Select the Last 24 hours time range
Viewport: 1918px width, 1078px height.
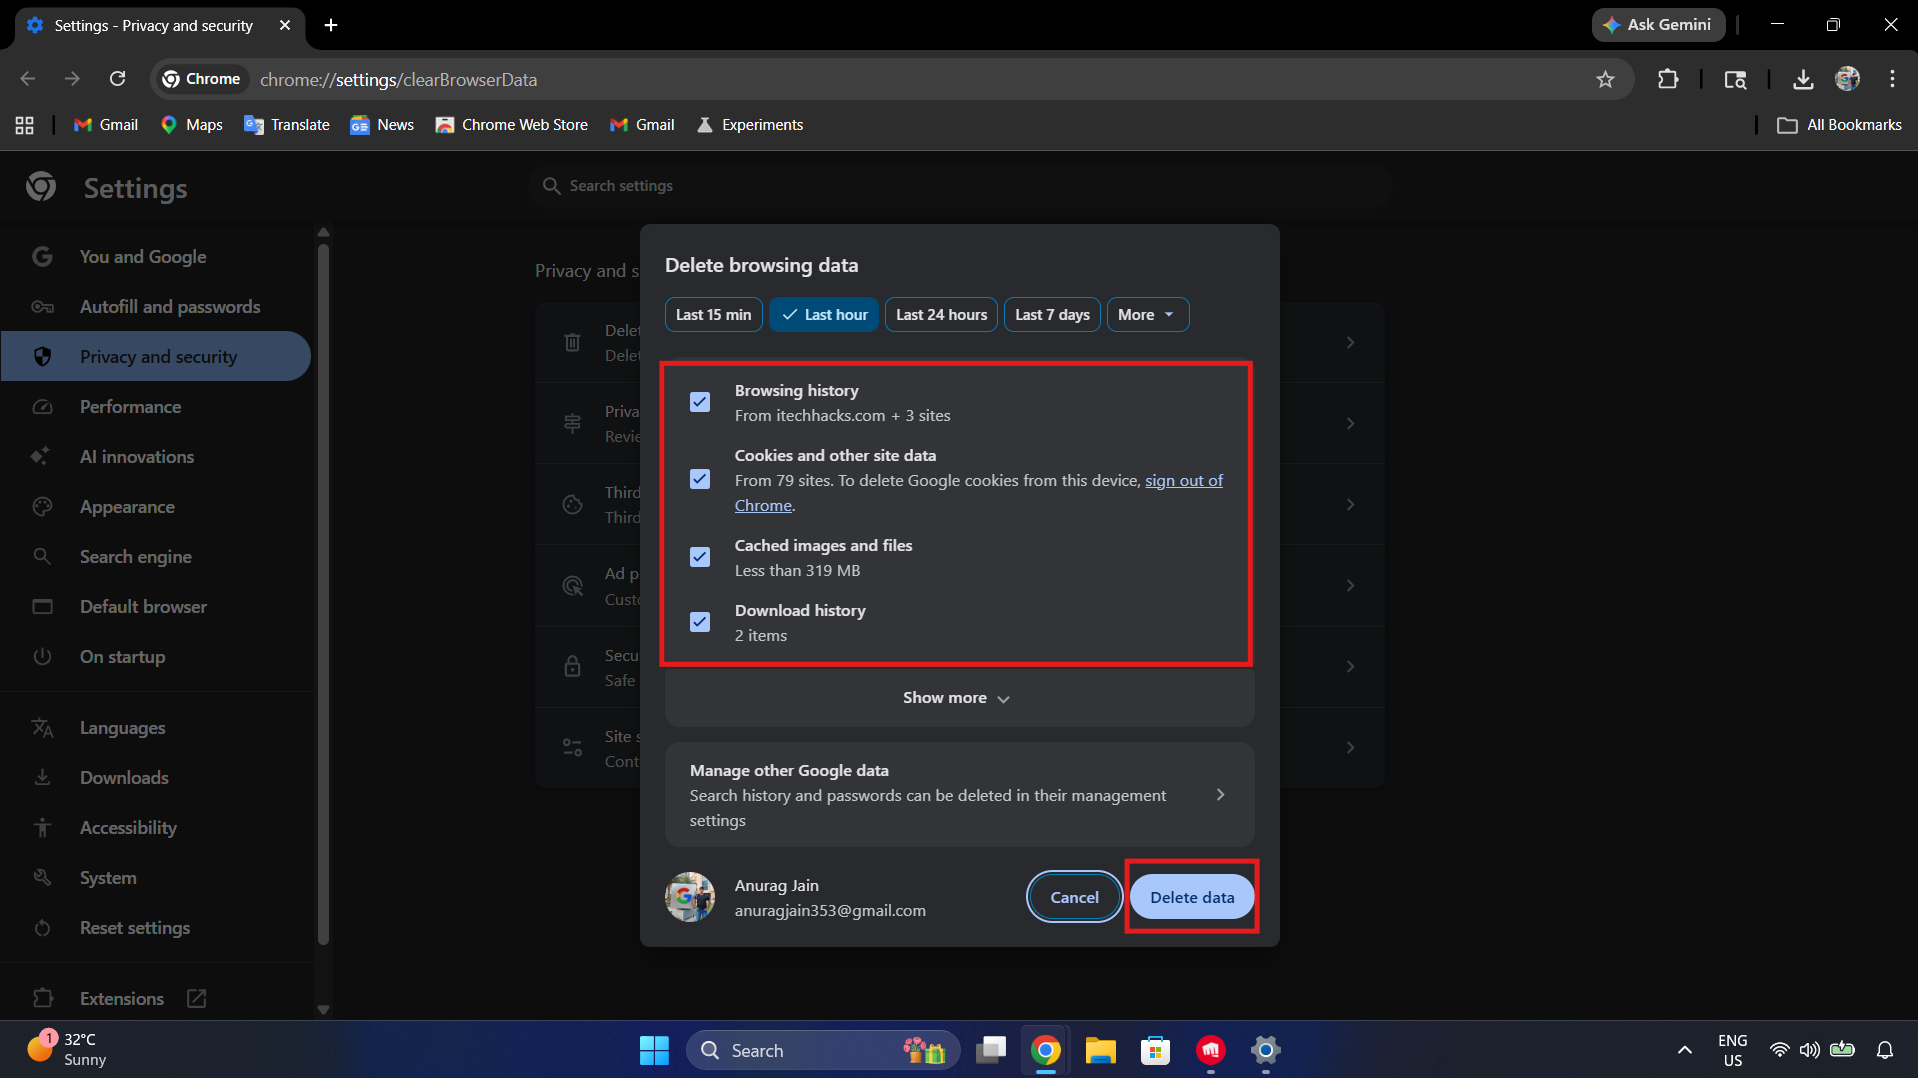[941, 315]
